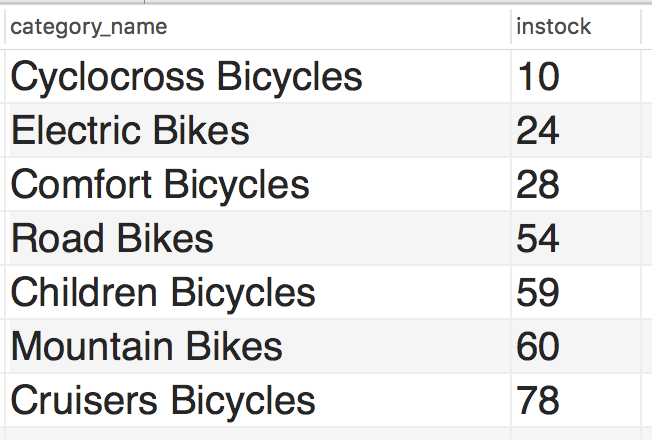Screen dimensions: 652x440
Task: Select the Mountain Bikes cell
Action: coord(258,346)
